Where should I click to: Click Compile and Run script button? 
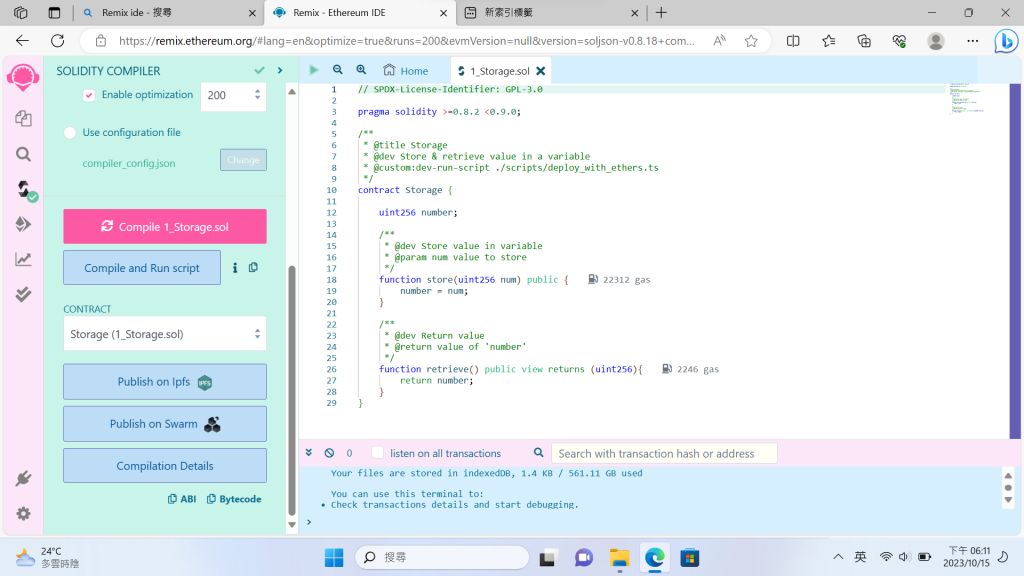[x=142, y=268]
